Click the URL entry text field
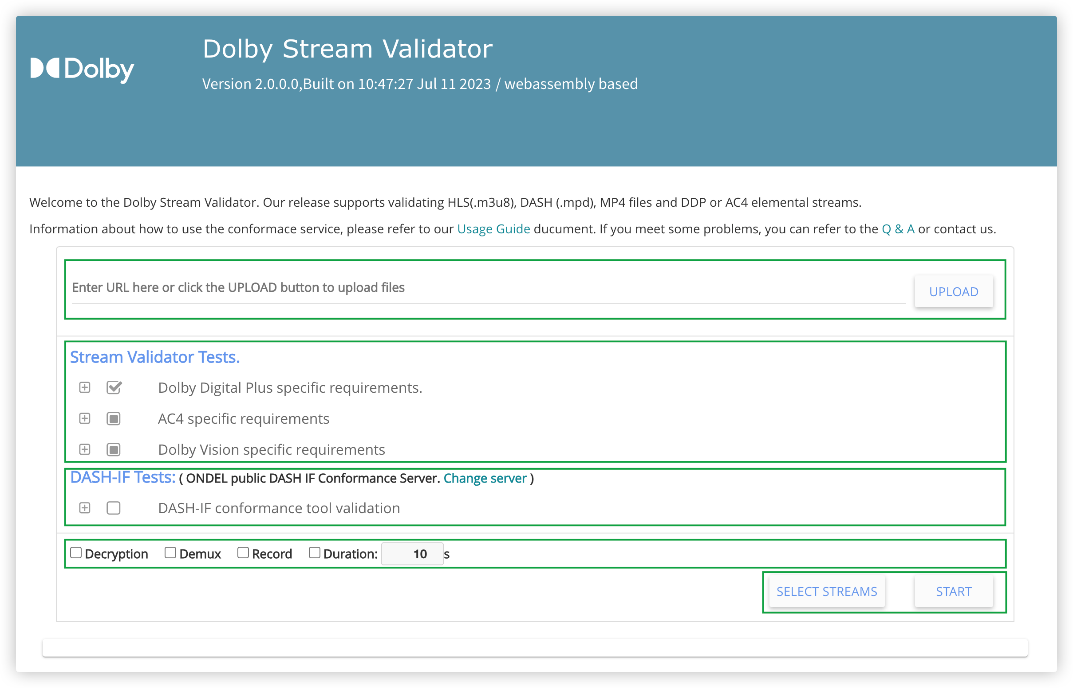The width and height of the screenshot is (1073, 688). [x=488, y=288]
